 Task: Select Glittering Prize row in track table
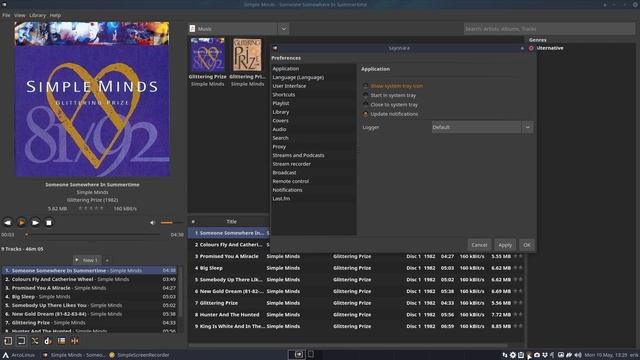355,303
